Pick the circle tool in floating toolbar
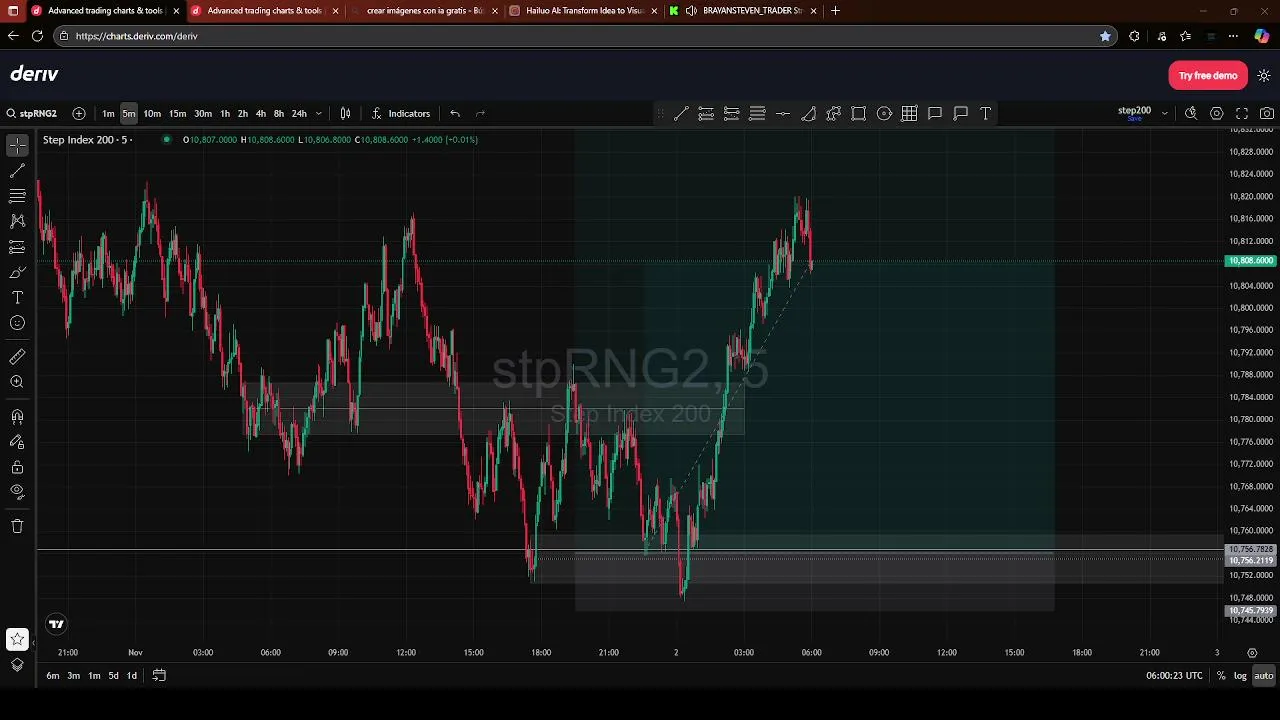The height and width of the screenshot is (720, 1280). pyautogui.click(x=884, y=113)
